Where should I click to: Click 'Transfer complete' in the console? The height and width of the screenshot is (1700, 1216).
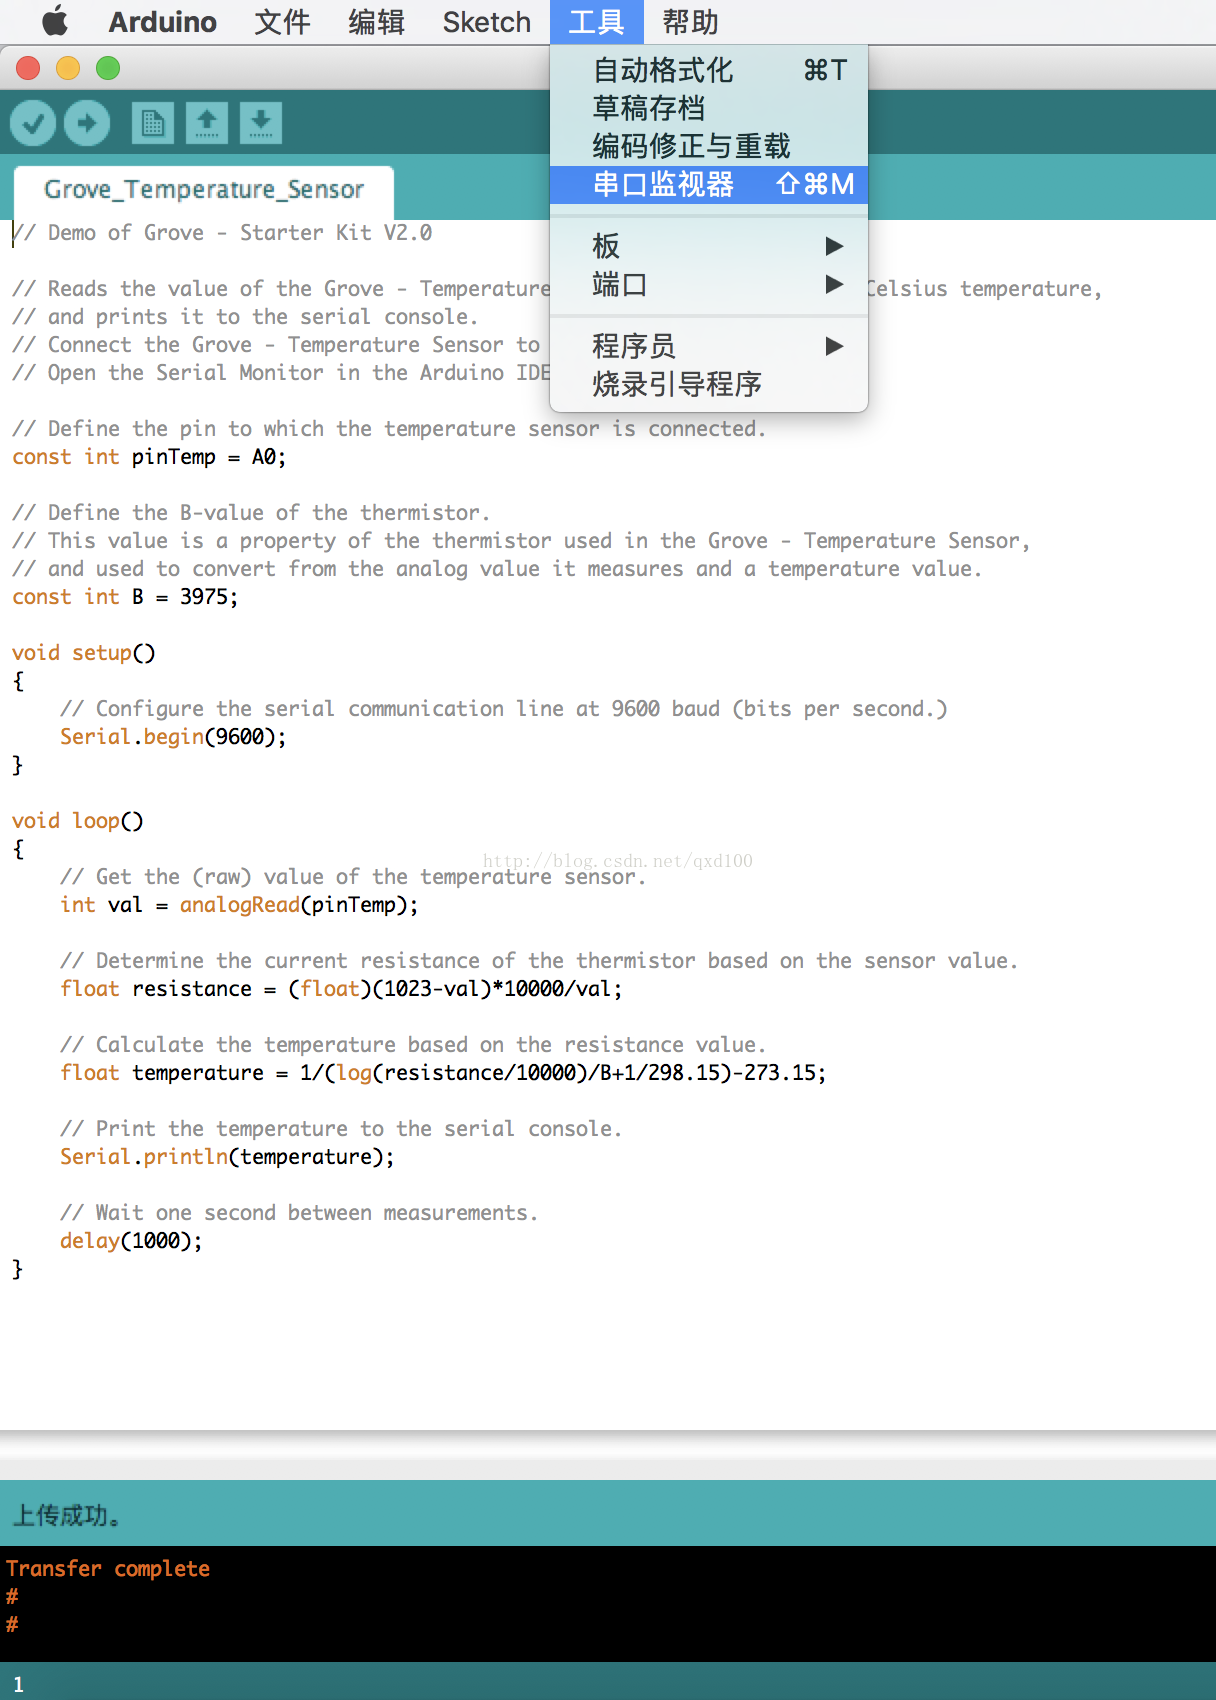click(108, 1569)
